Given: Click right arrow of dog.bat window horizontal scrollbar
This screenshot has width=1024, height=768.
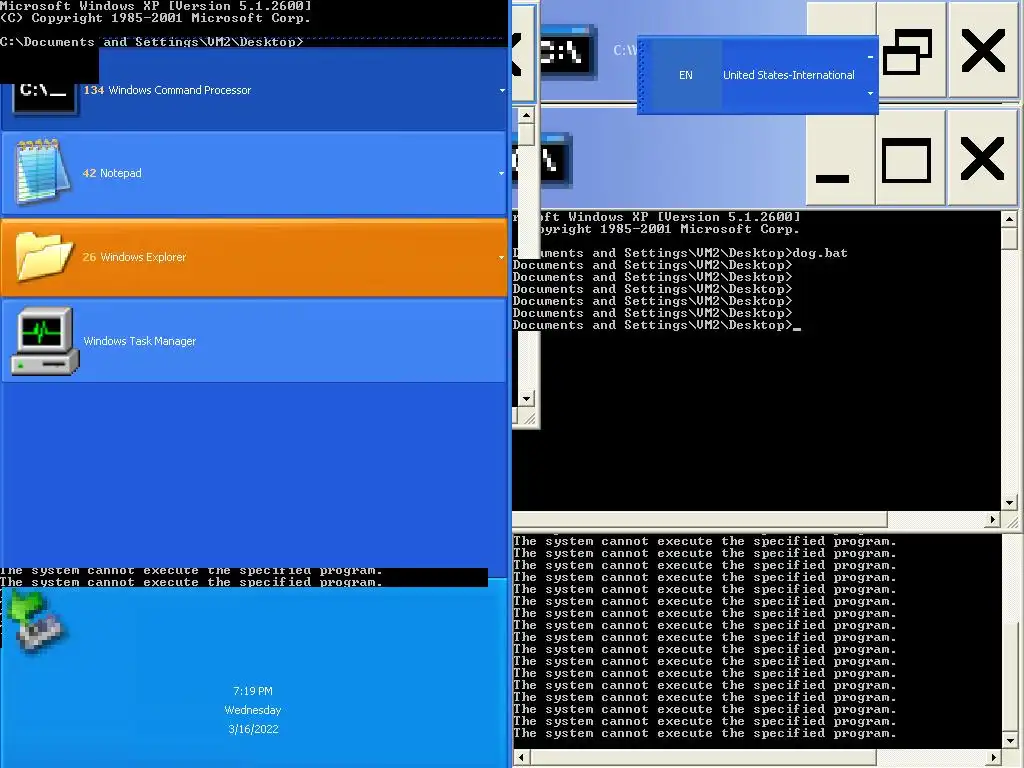Looking at the screenshot, I should tap(993, 520).
